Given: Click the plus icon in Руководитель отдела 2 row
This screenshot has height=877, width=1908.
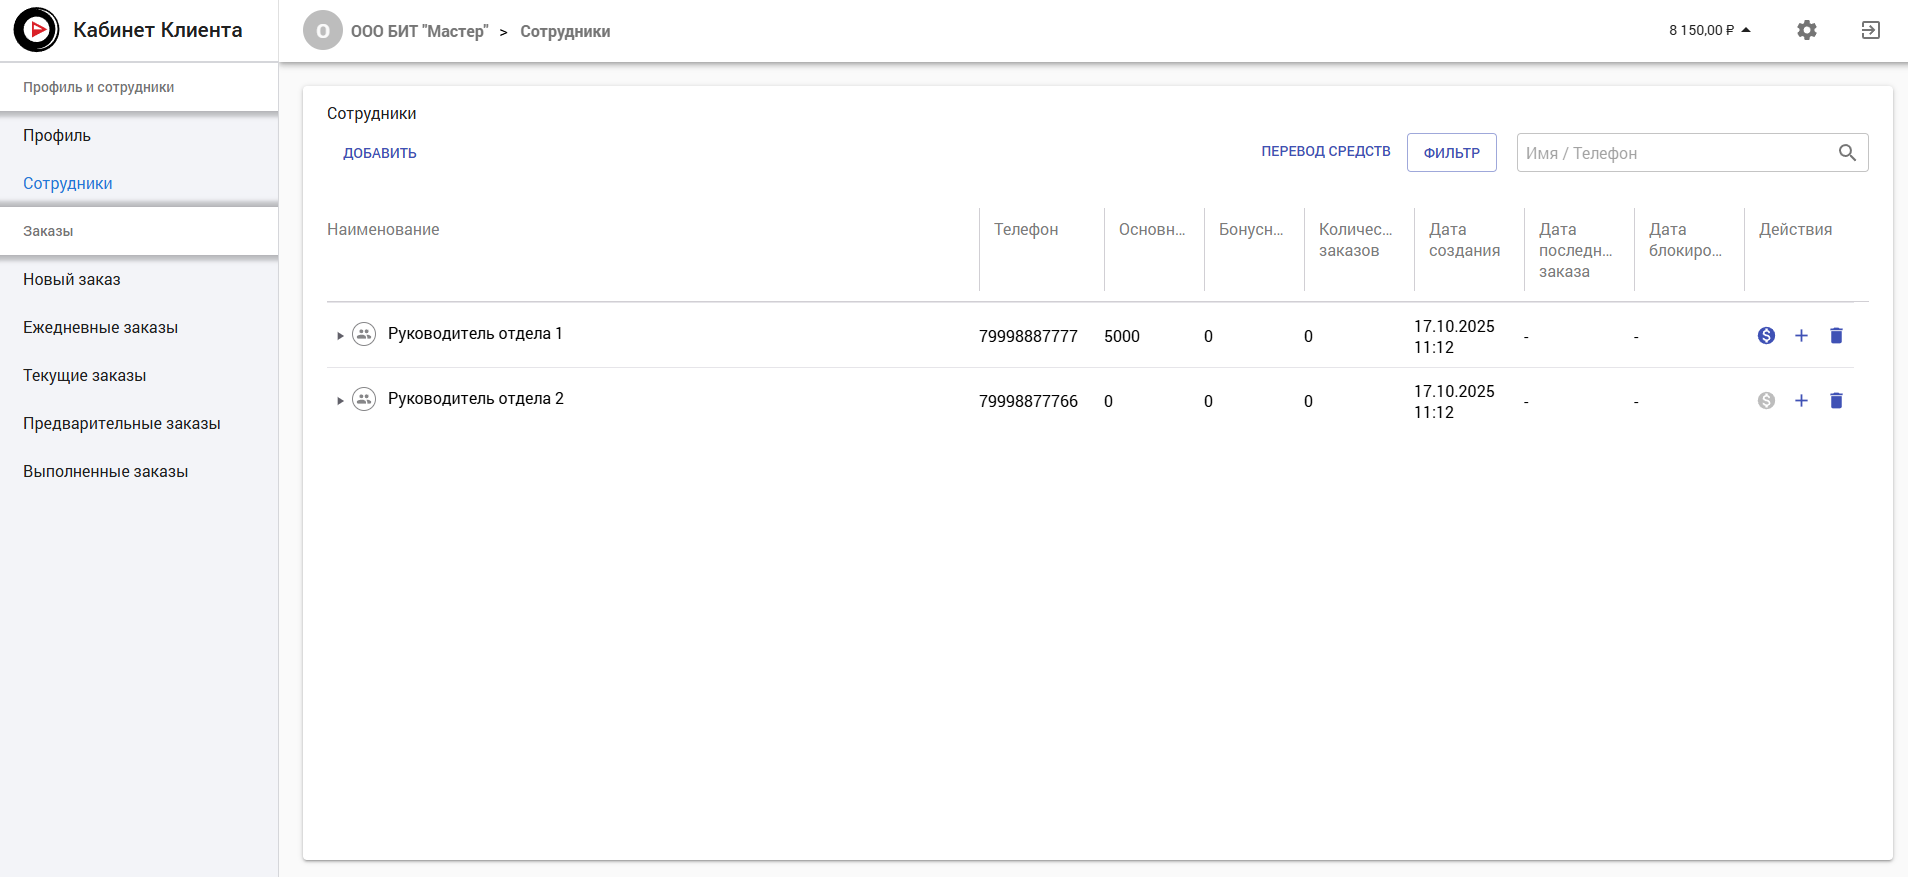Looking at the screenshot, I should pos(1801,401).
